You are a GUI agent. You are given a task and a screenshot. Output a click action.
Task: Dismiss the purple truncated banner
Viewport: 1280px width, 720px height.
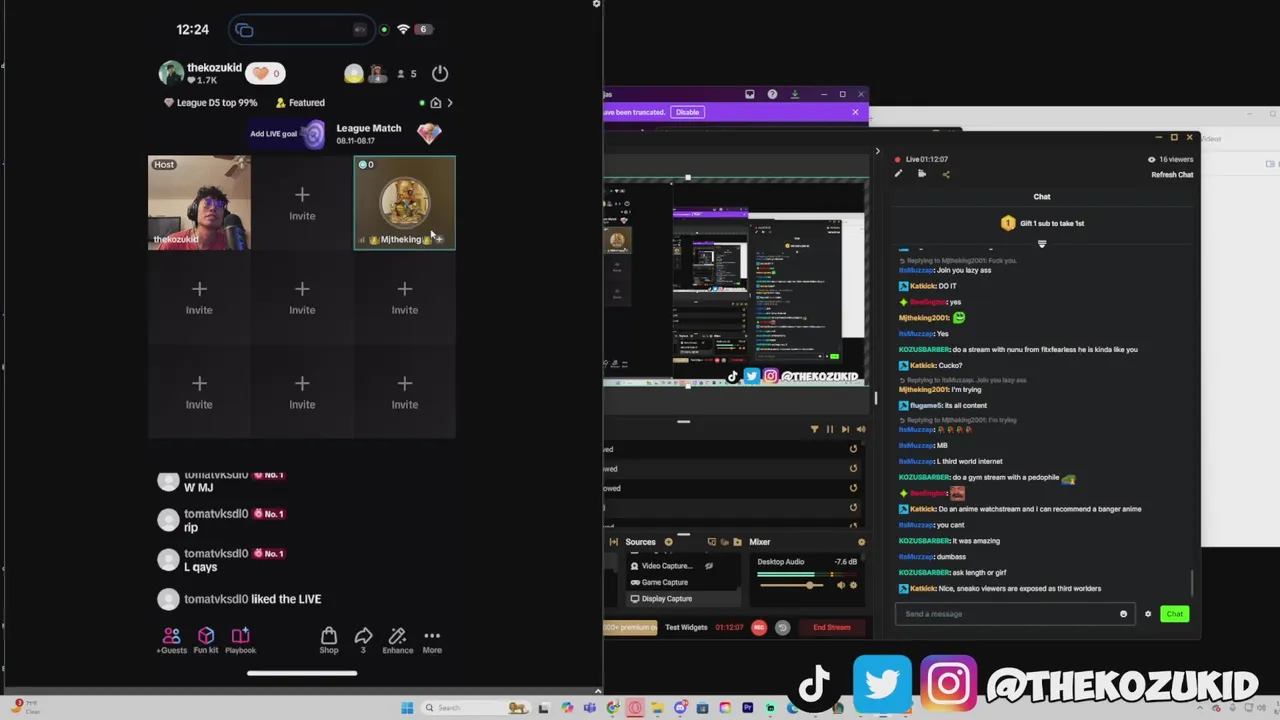855,112
